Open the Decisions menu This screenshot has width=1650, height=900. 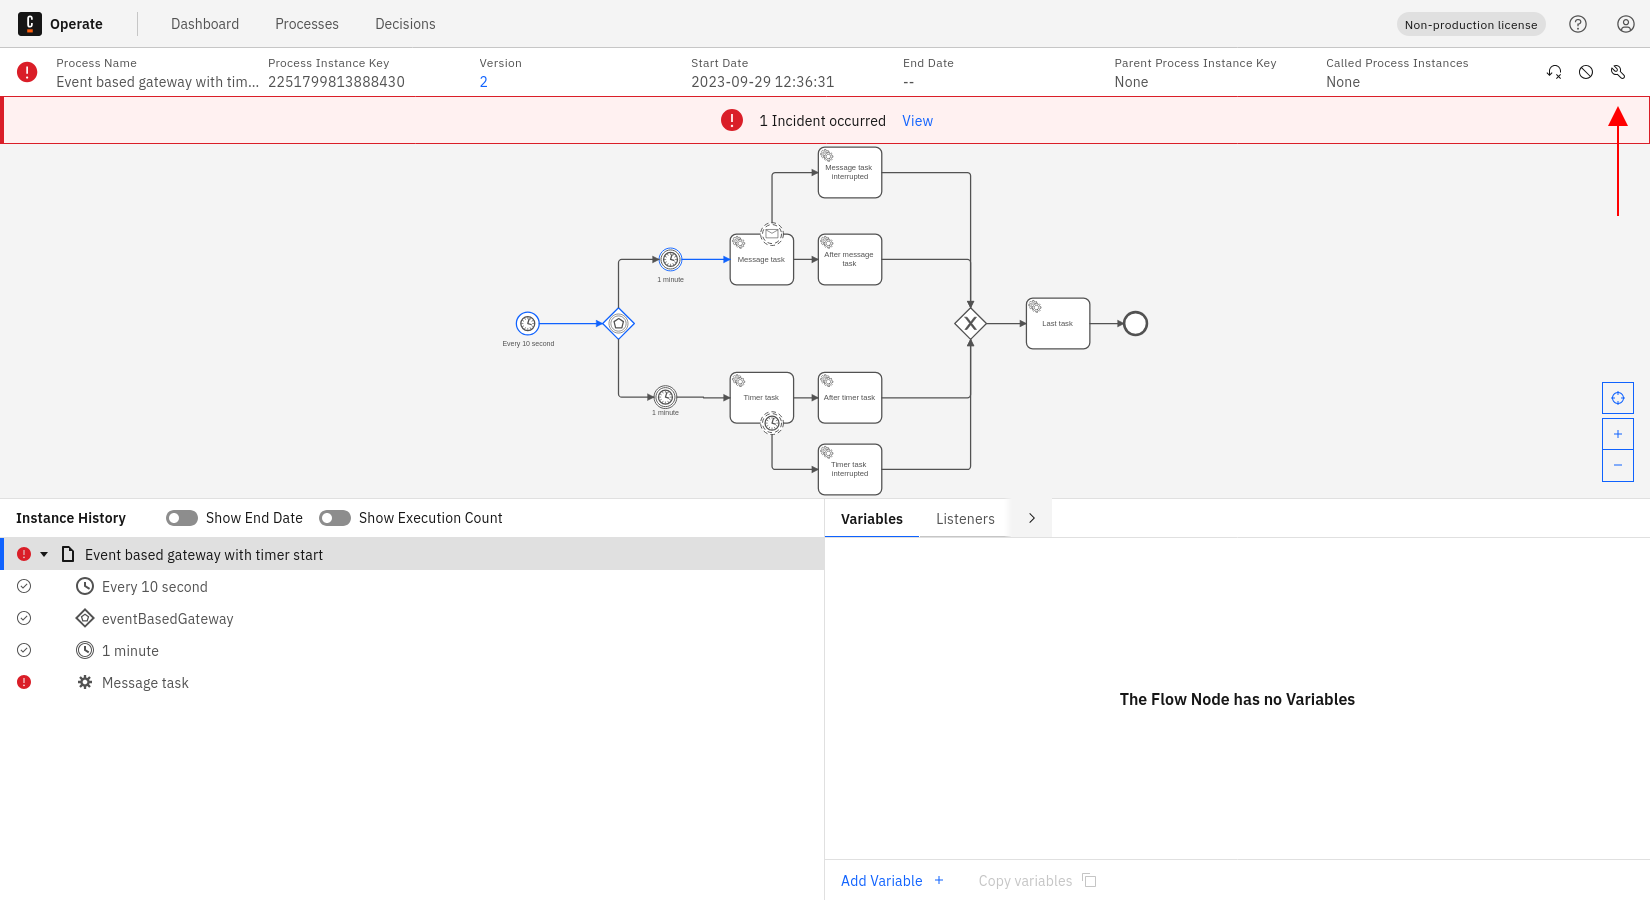(405, 24)
